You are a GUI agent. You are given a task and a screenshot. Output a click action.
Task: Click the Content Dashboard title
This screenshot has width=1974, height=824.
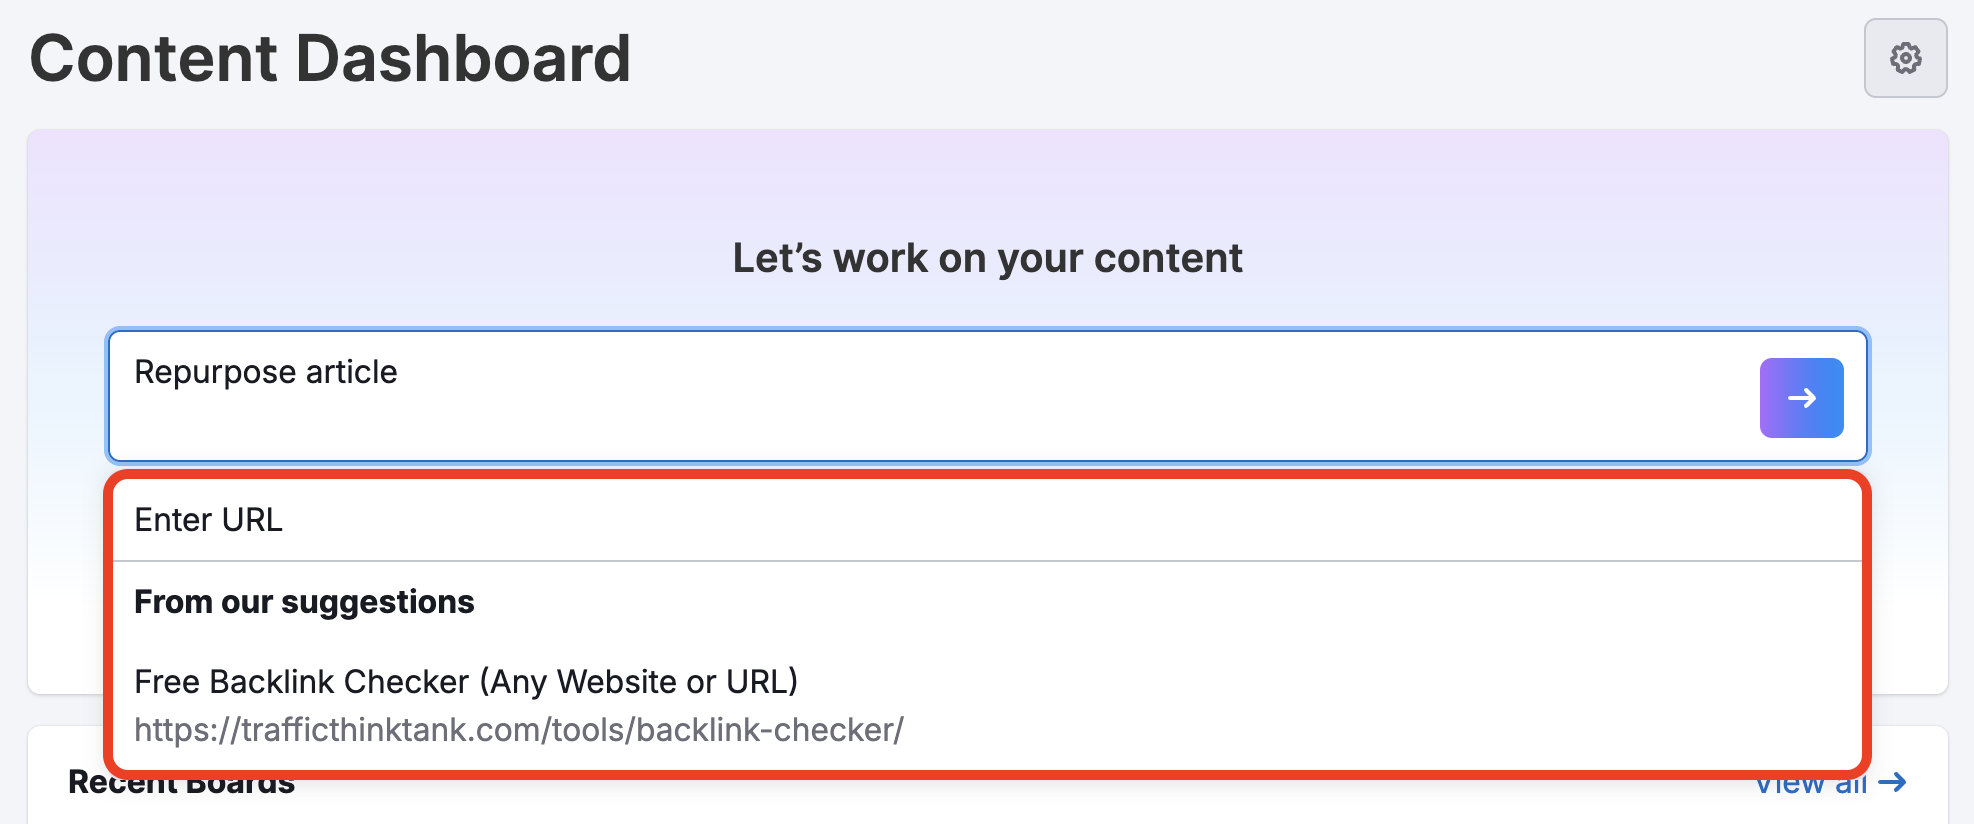(330, 58)
